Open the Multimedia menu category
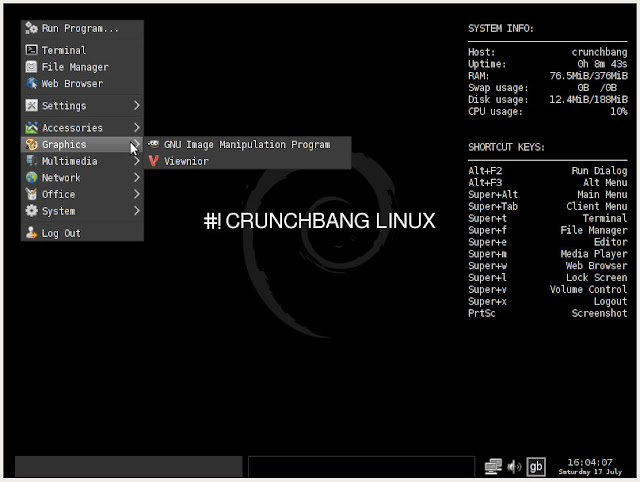Viewport: 640px width, 482px height. point(82,161)
